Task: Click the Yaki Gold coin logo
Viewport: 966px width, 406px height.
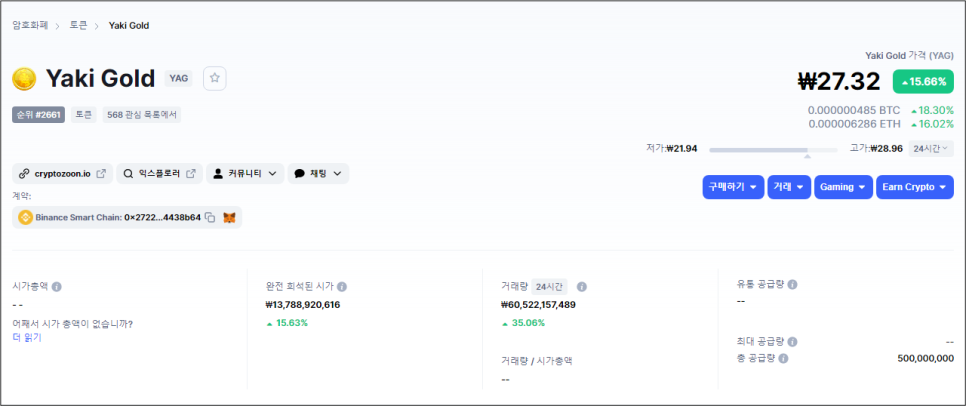Action: 24,78
